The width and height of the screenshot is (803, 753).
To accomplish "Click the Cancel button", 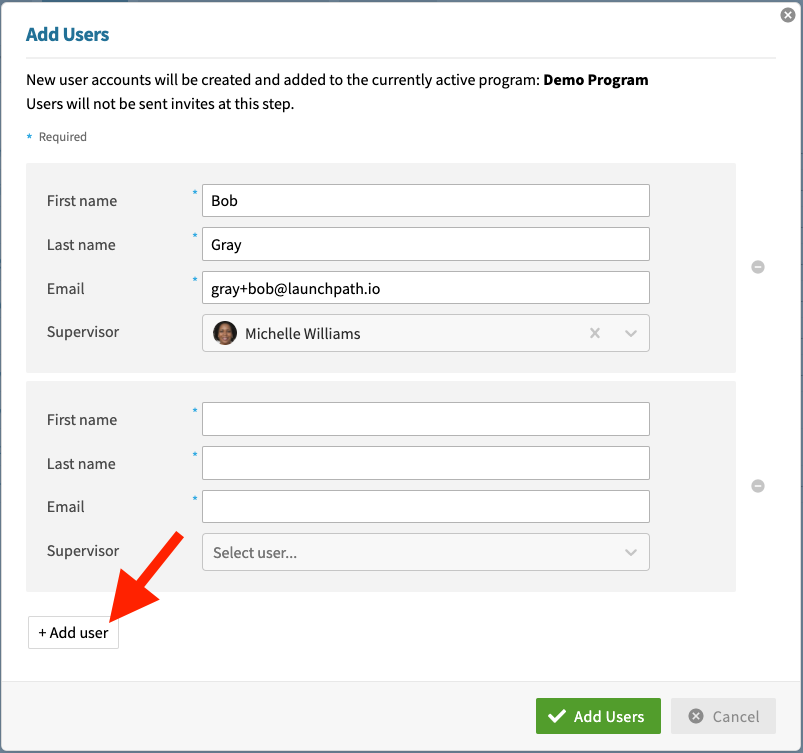I will pos(723,716).
